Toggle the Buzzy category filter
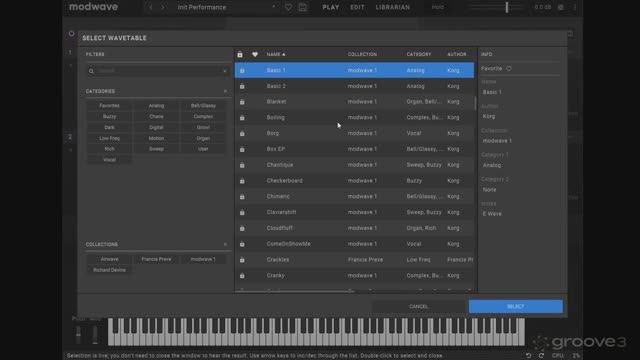640x360 pixels. (x=109, y=117)
